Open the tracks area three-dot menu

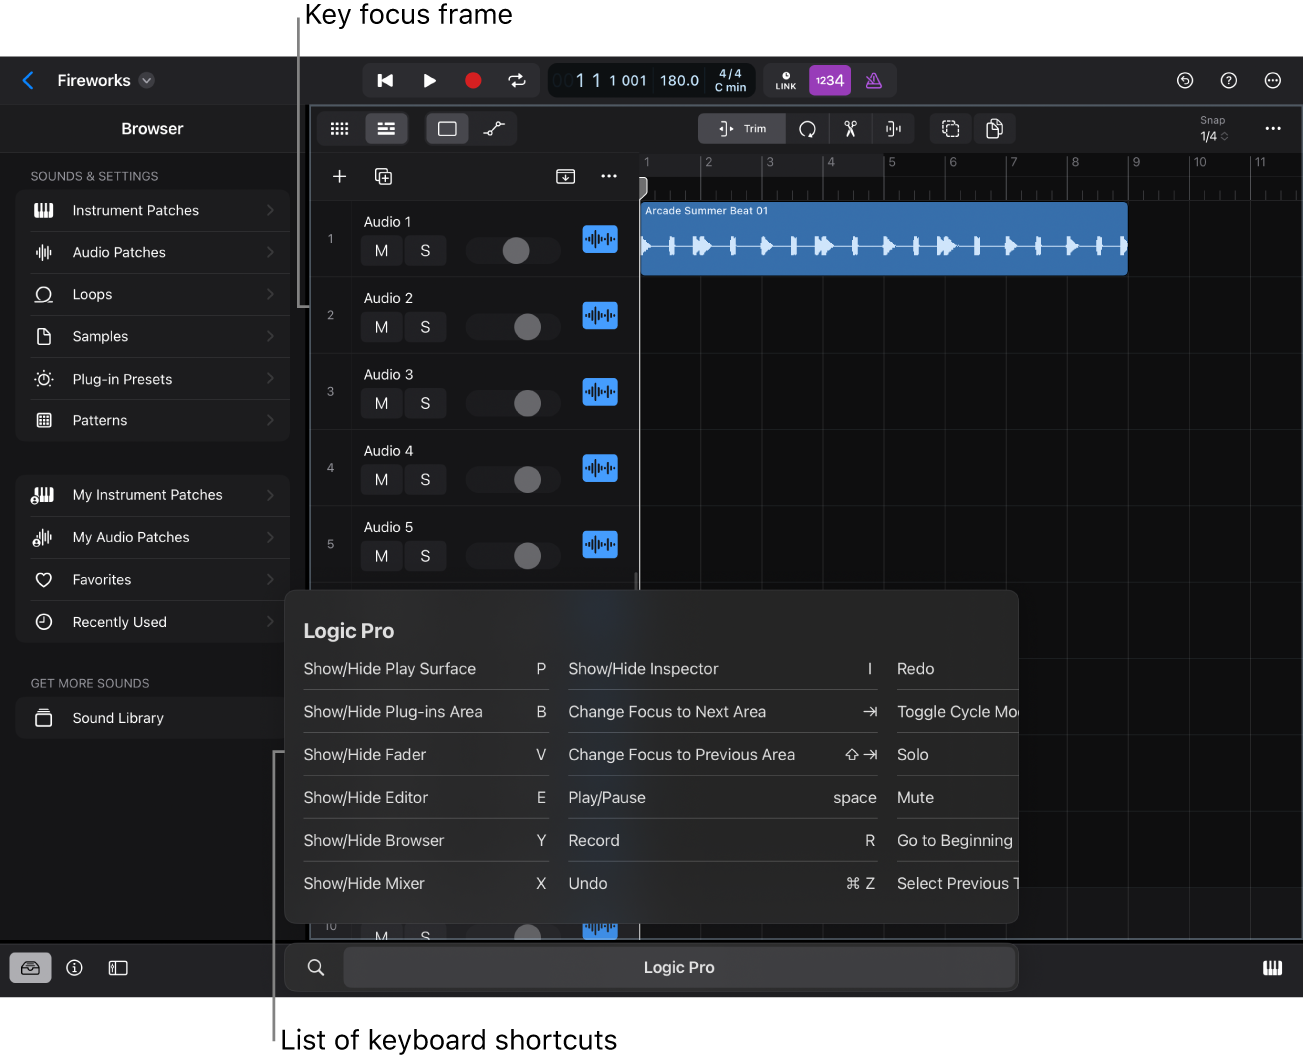(x=1273, y=129)
